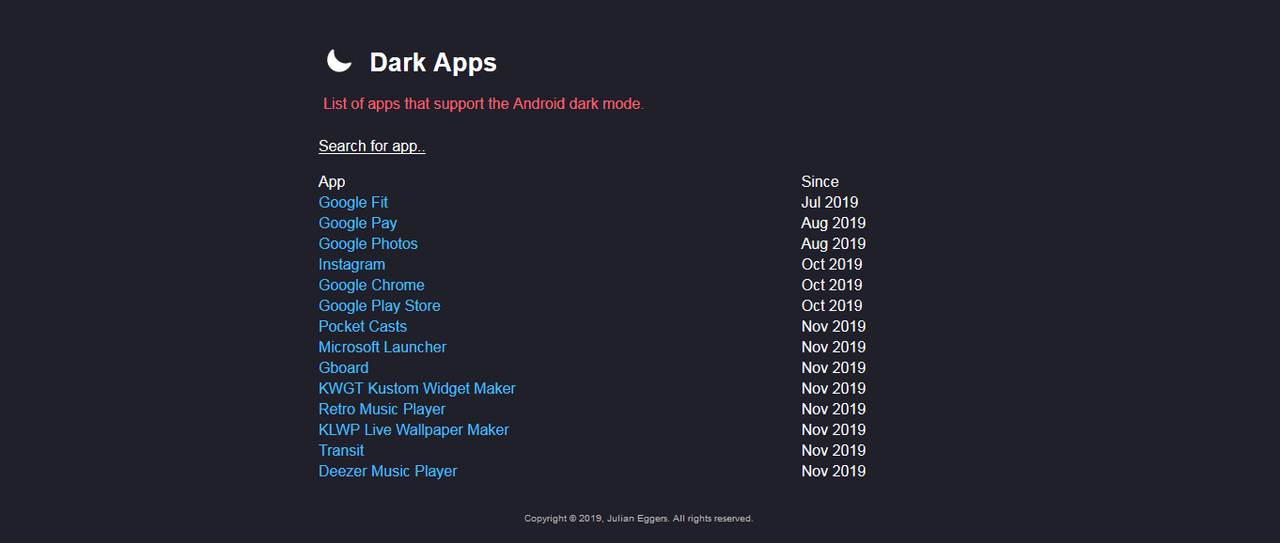This screenshot has width=1280, height=543.
Task: Click the Dark Apps page title
Action: (433, 62)
